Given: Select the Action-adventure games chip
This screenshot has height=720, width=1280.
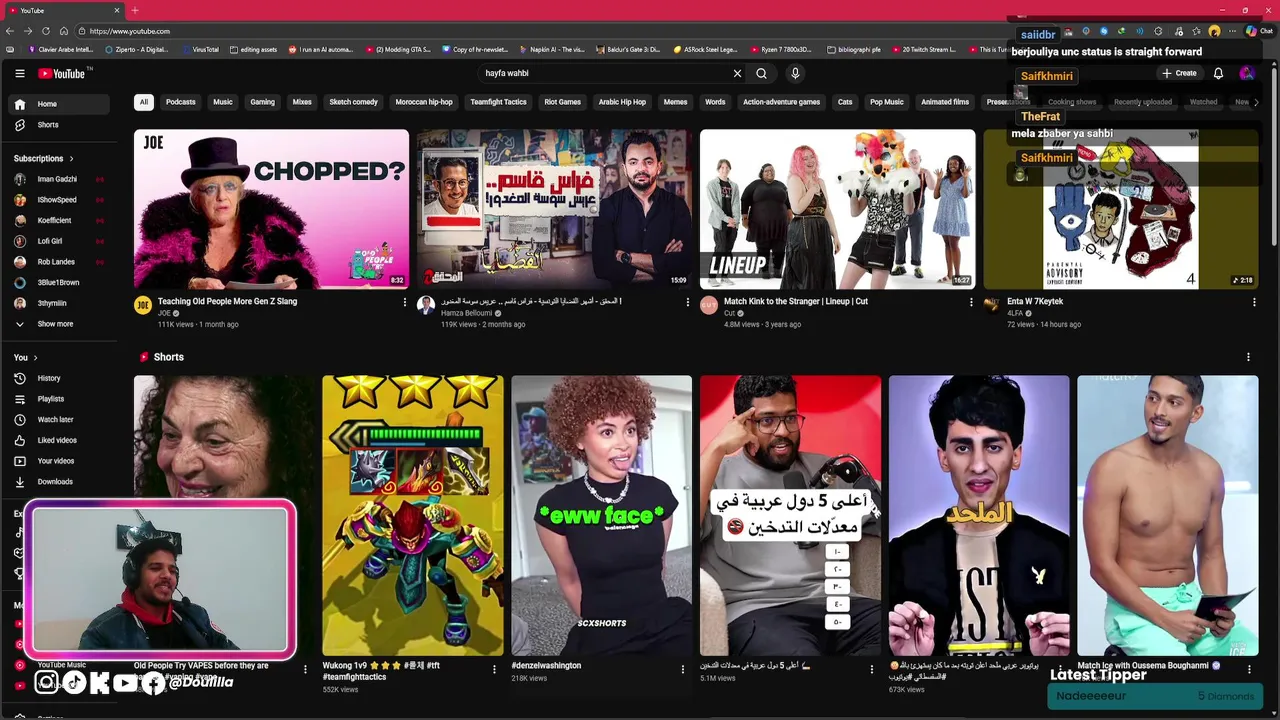Looking at the screenshot, I should coord(781,102).
